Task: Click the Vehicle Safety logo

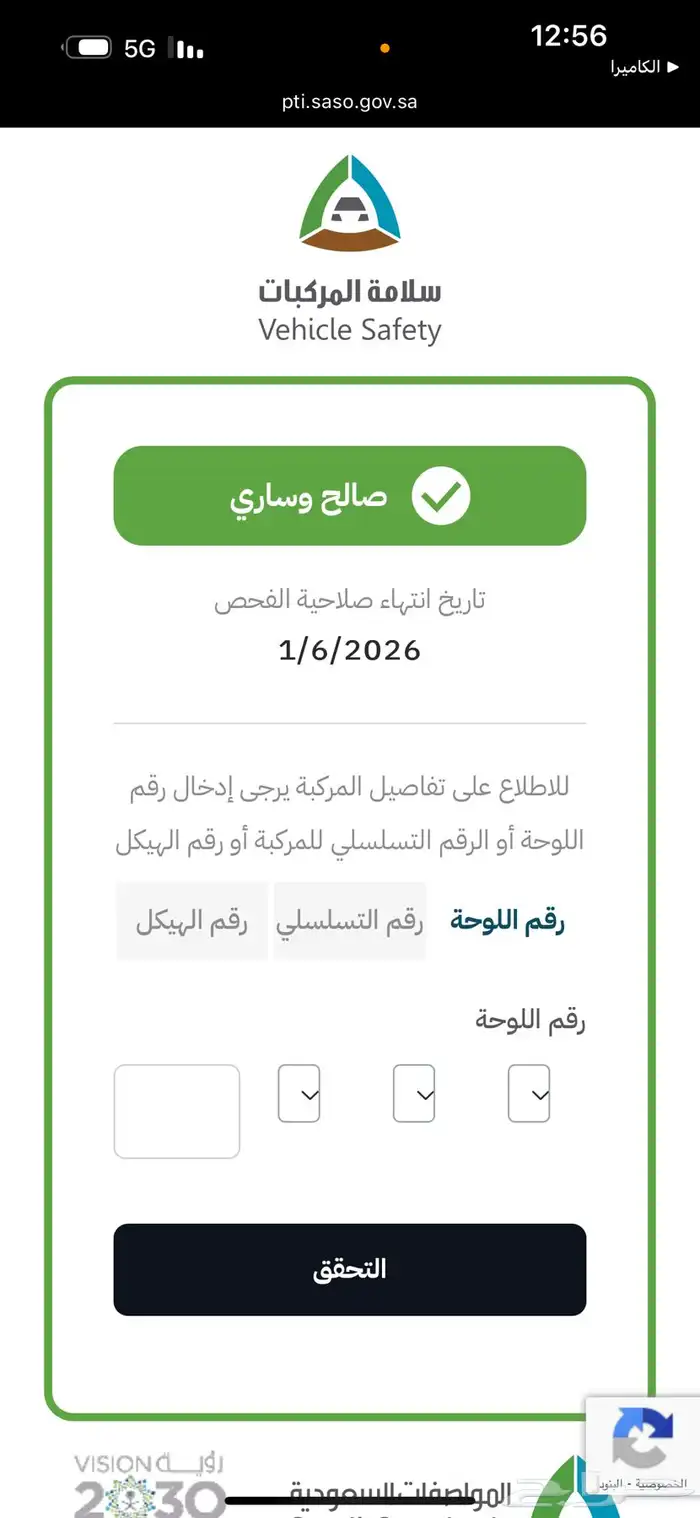Action: pos(350,203)
